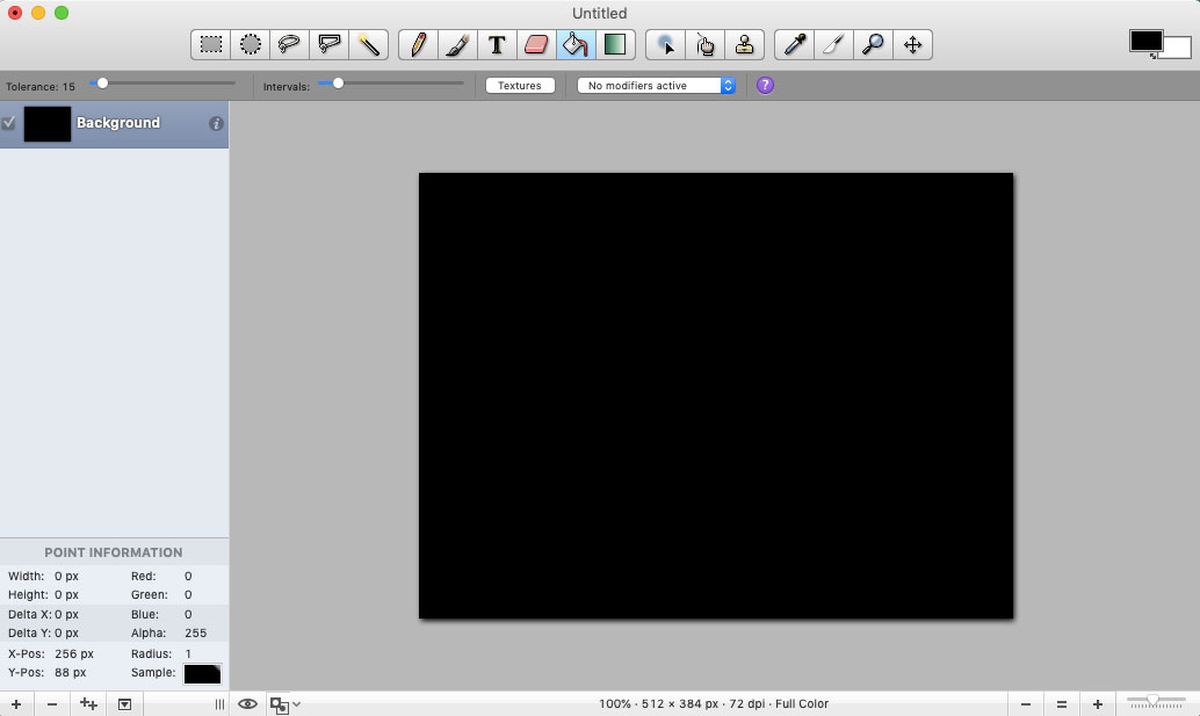This screenshot has height=716, width=1200.
Task: Add a new layer with plus button
Action: pos(16,704)
